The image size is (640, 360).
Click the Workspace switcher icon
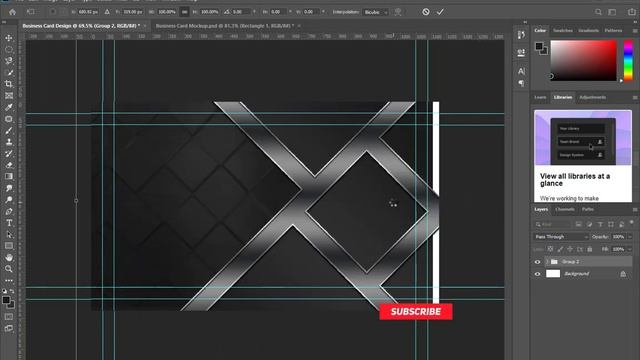(x=612, y=12)
